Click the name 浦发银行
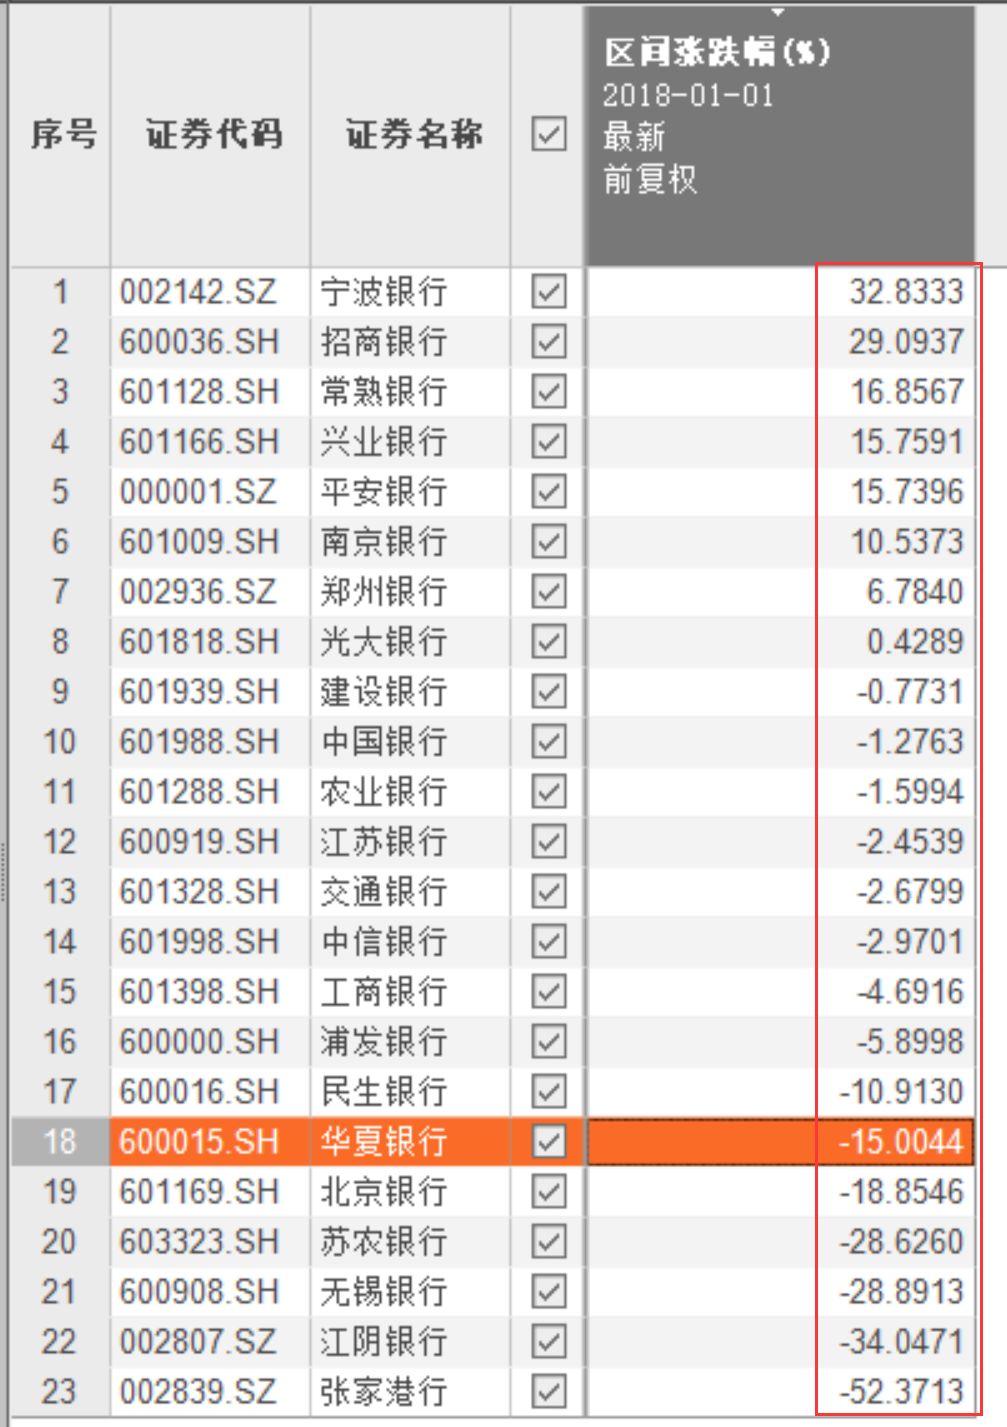Viewport: 1007px width, 1427px height. (x=383, y=1042)
